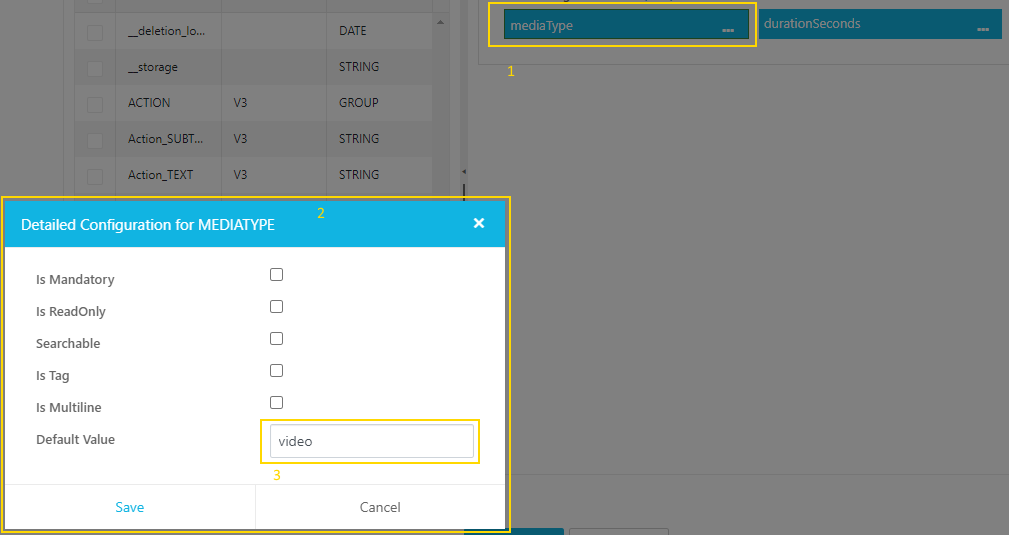Check the Action_SUBT... row checkbox
Viewport: 1009px width, 535px height.
(95, 141)
